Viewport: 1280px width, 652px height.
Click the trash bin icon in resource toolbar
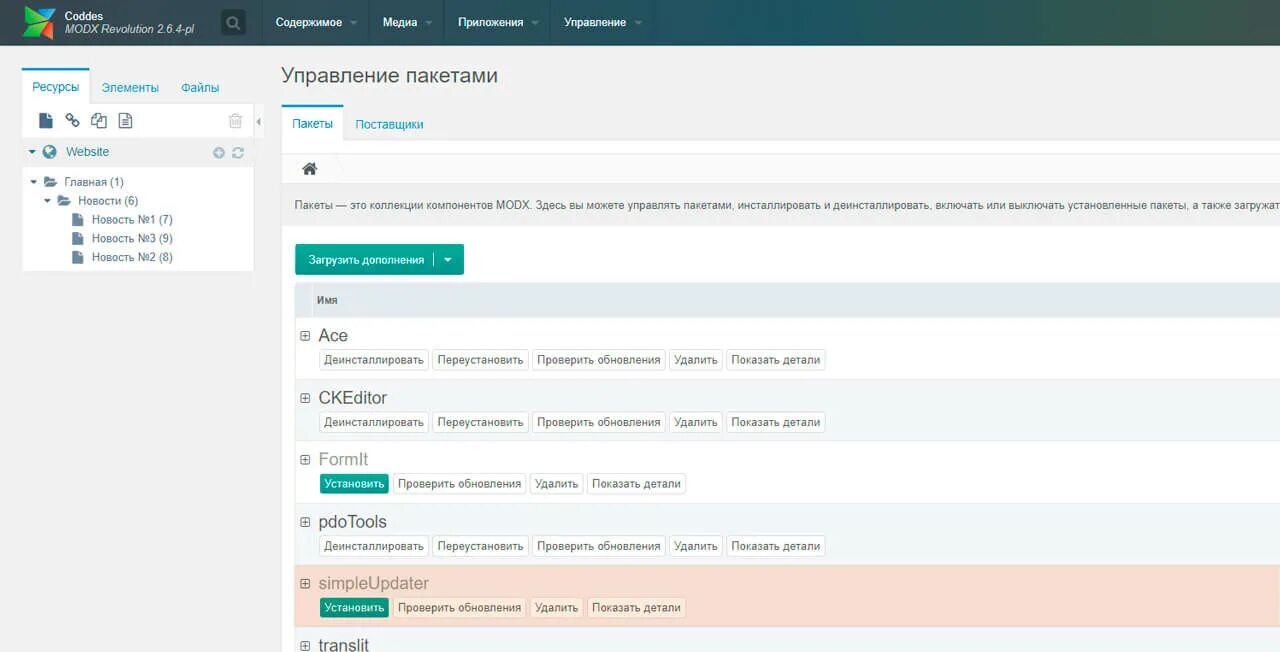pos(236,121)
